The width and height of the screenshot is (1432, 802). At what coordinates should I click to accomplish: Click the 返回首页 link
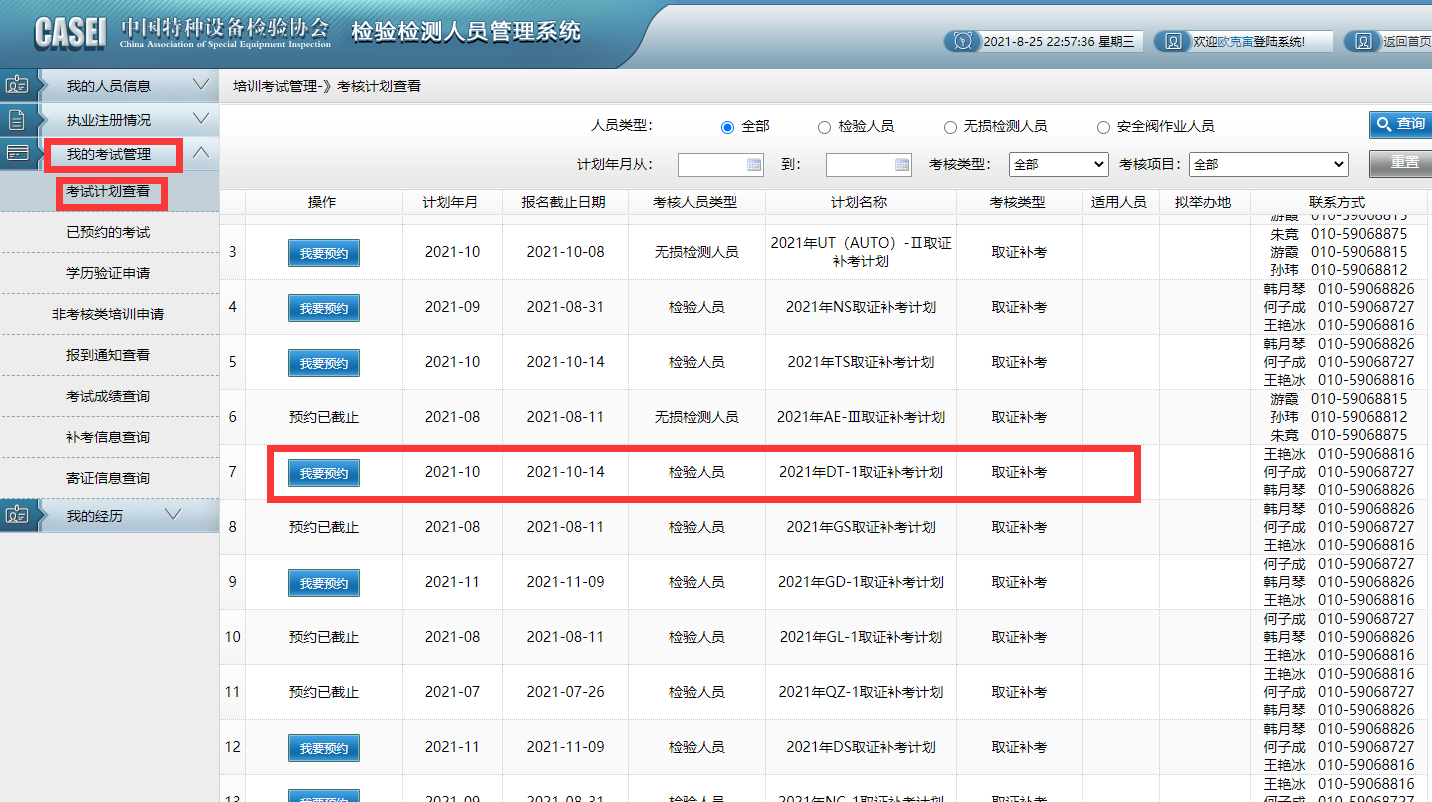point(1407,42)
